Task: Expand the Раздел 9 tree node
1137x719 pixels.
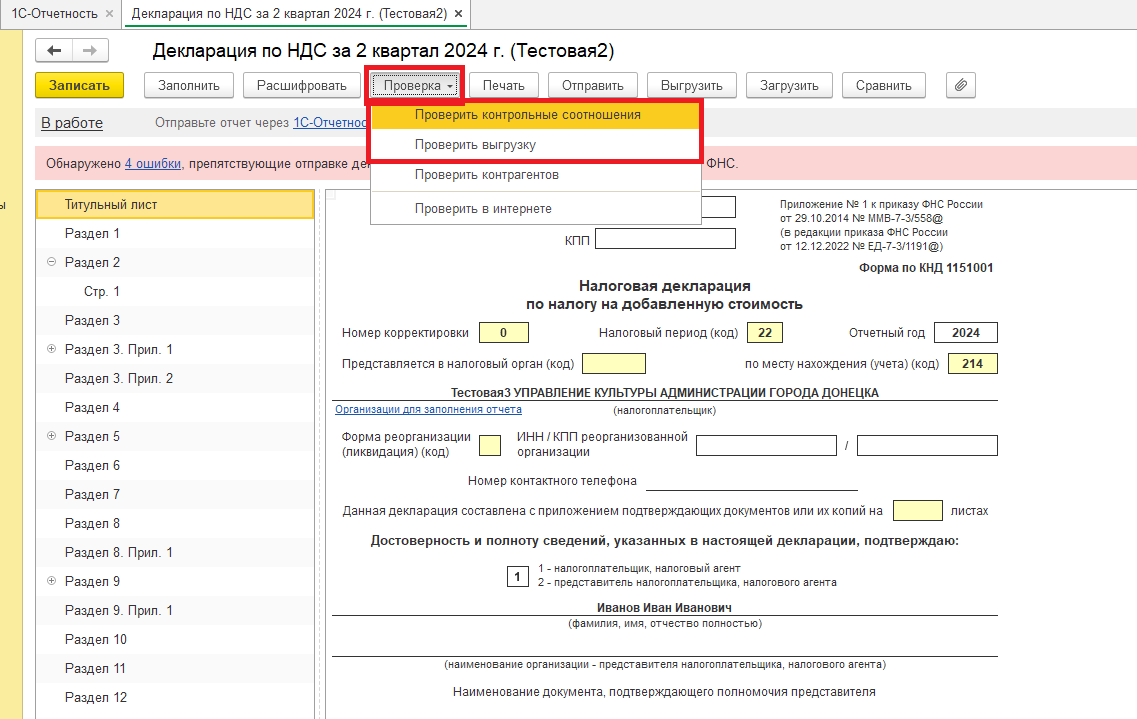Action: [51, 581]
